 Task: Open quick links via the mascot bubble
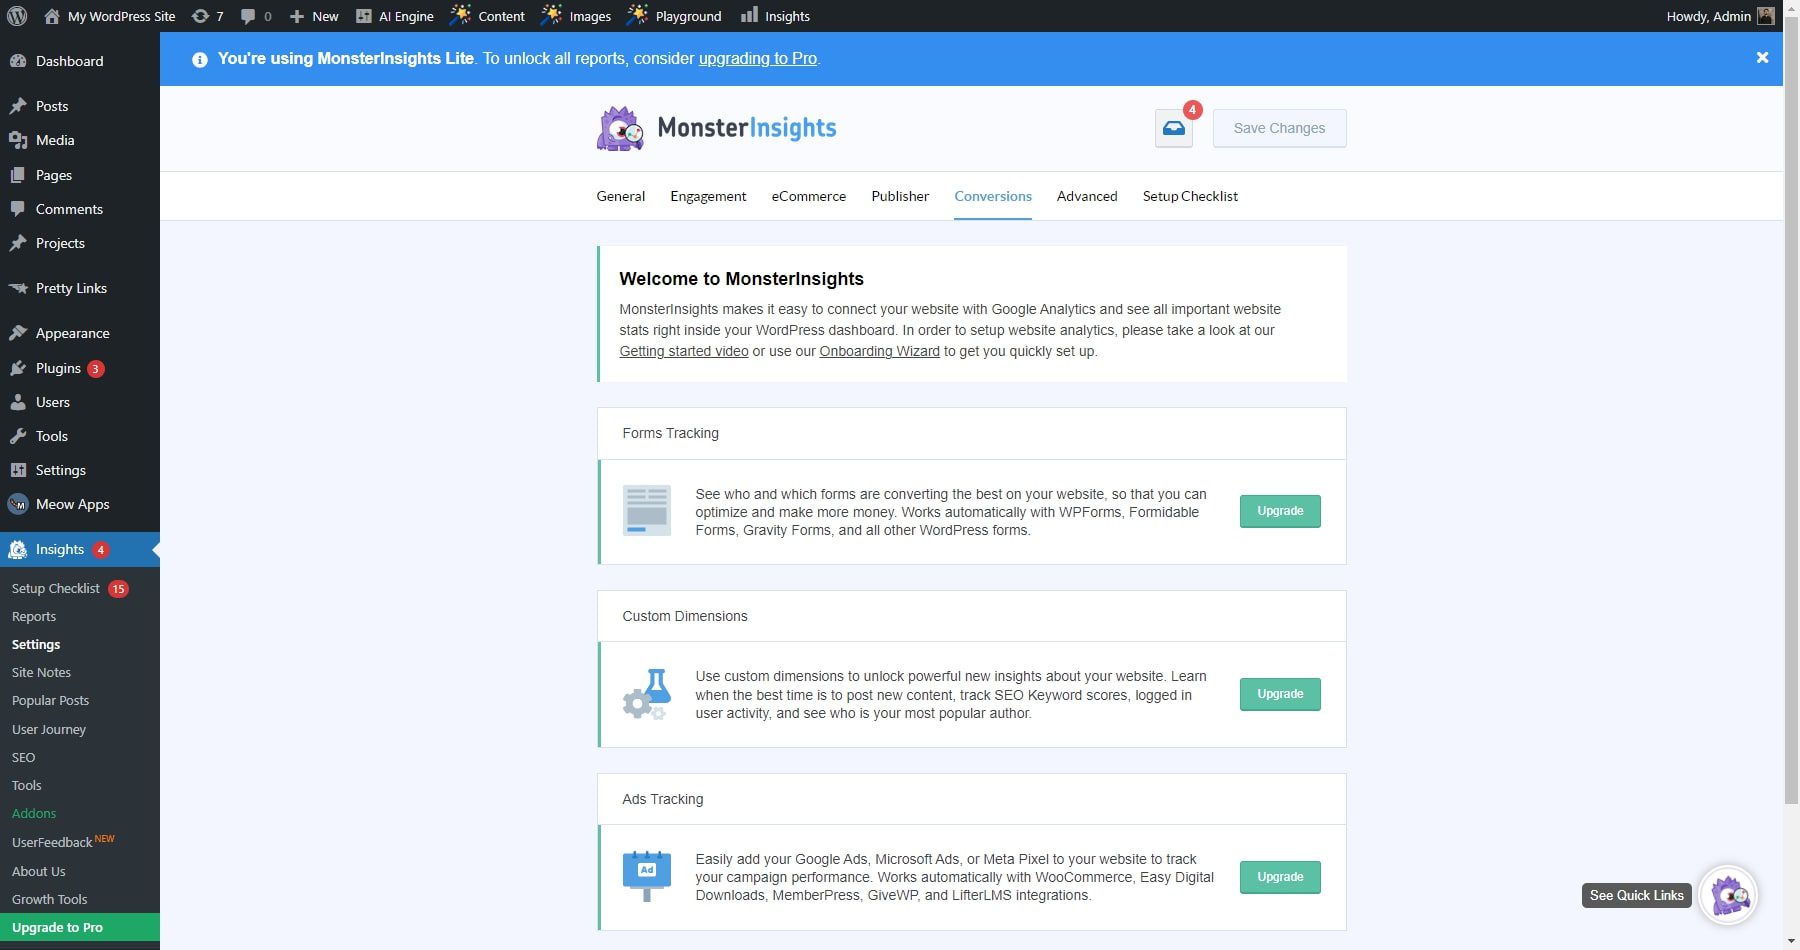click(1728, 895)
